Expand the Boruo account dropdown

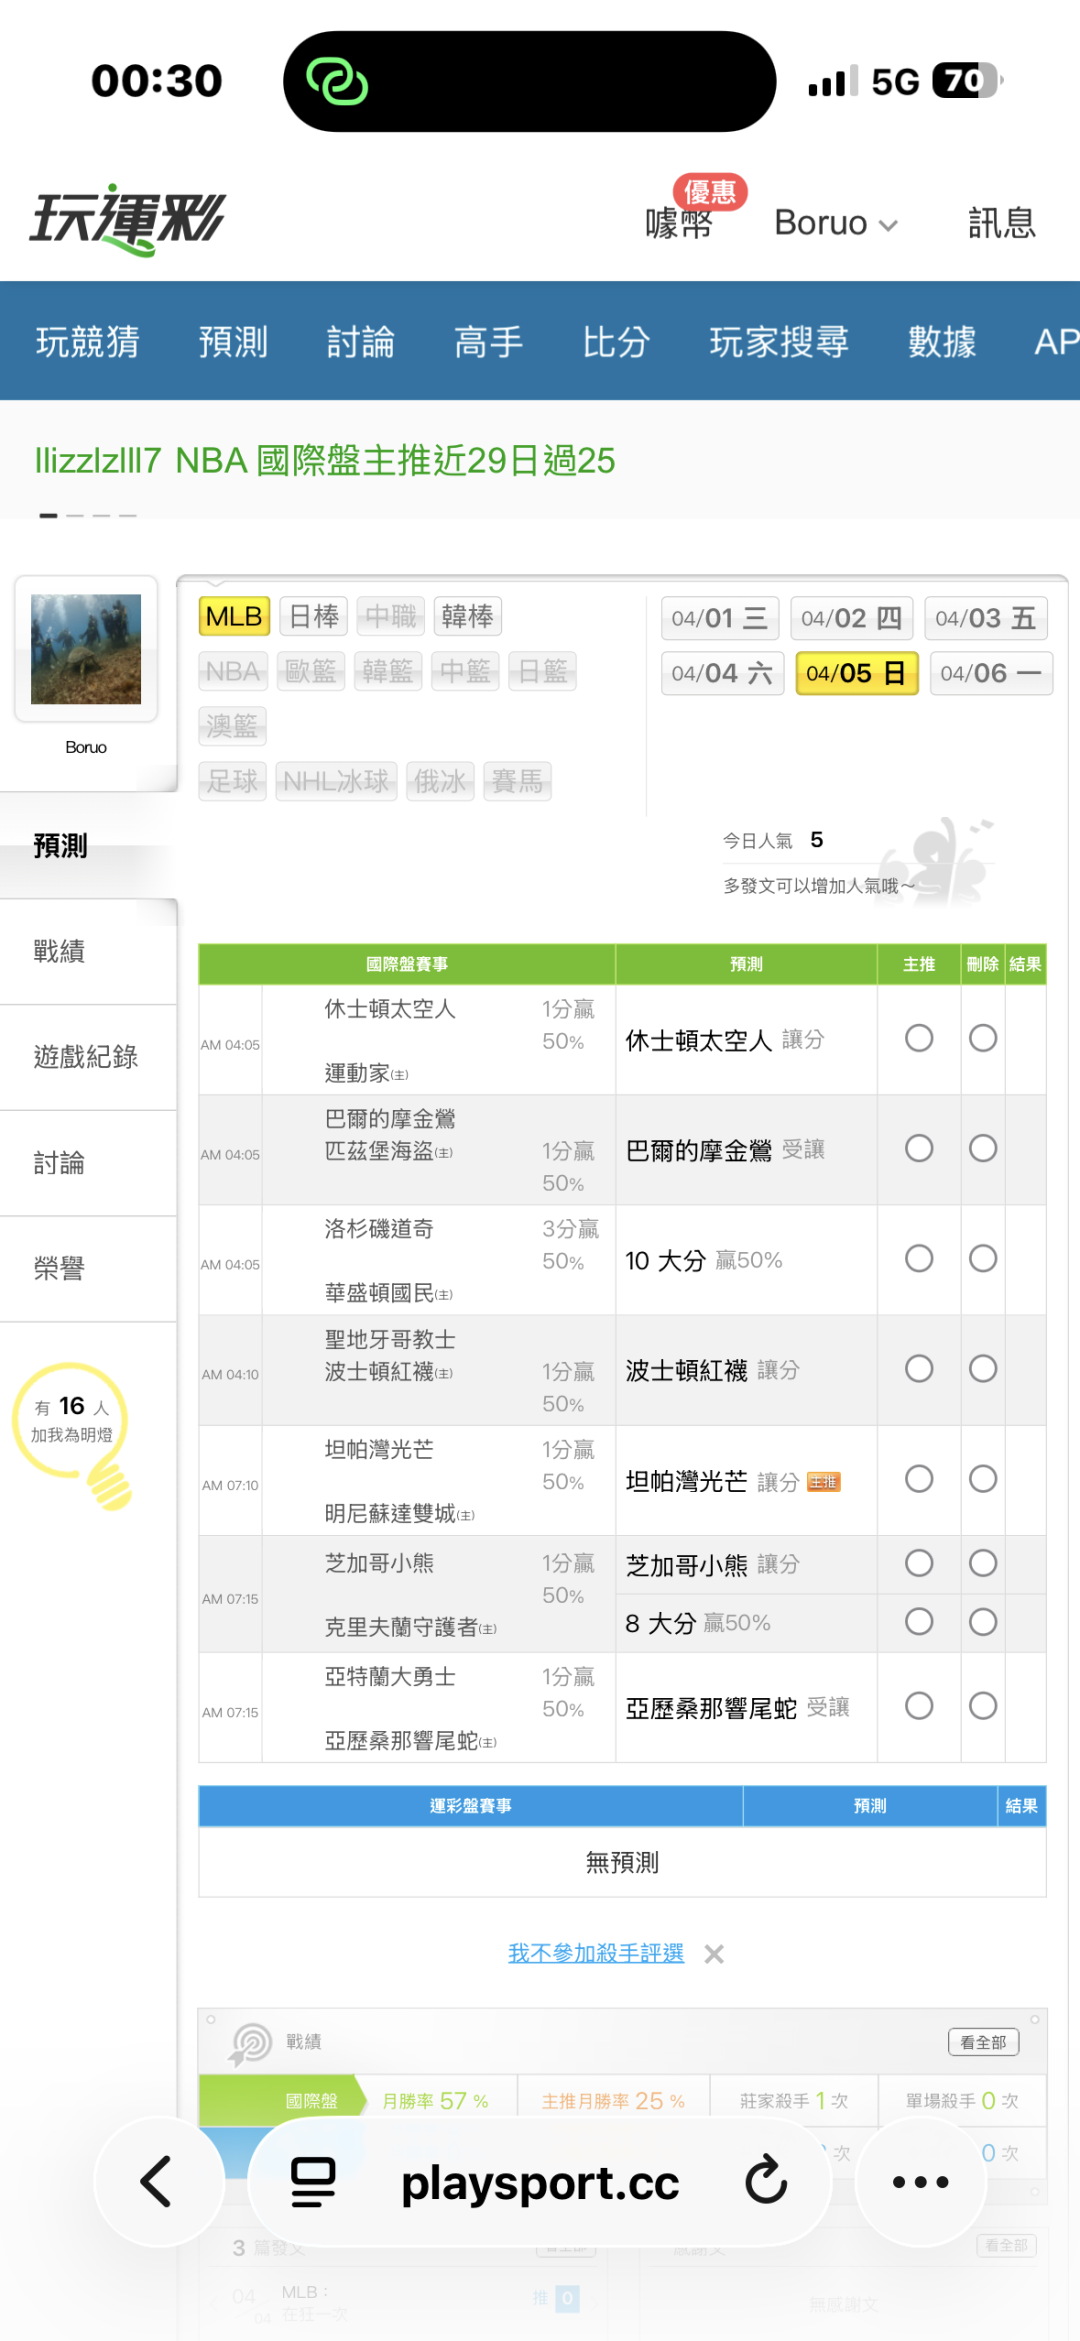tap(836, 223)
